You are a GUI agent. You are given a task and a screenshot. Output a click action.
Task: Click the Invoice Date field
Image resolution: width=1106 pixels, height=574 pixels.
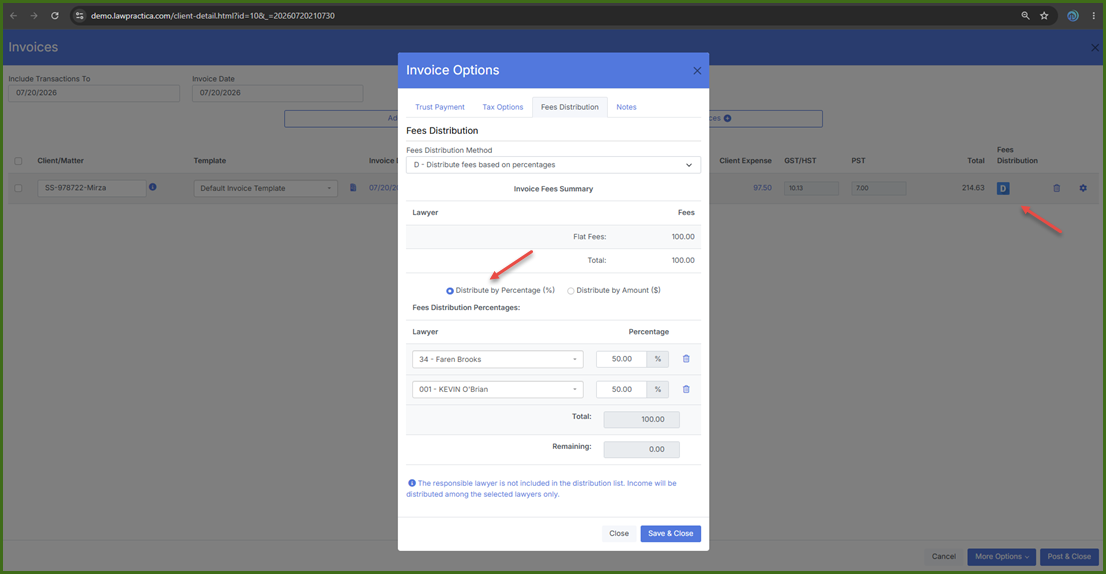pyautogui.click(x=277, y=93)
